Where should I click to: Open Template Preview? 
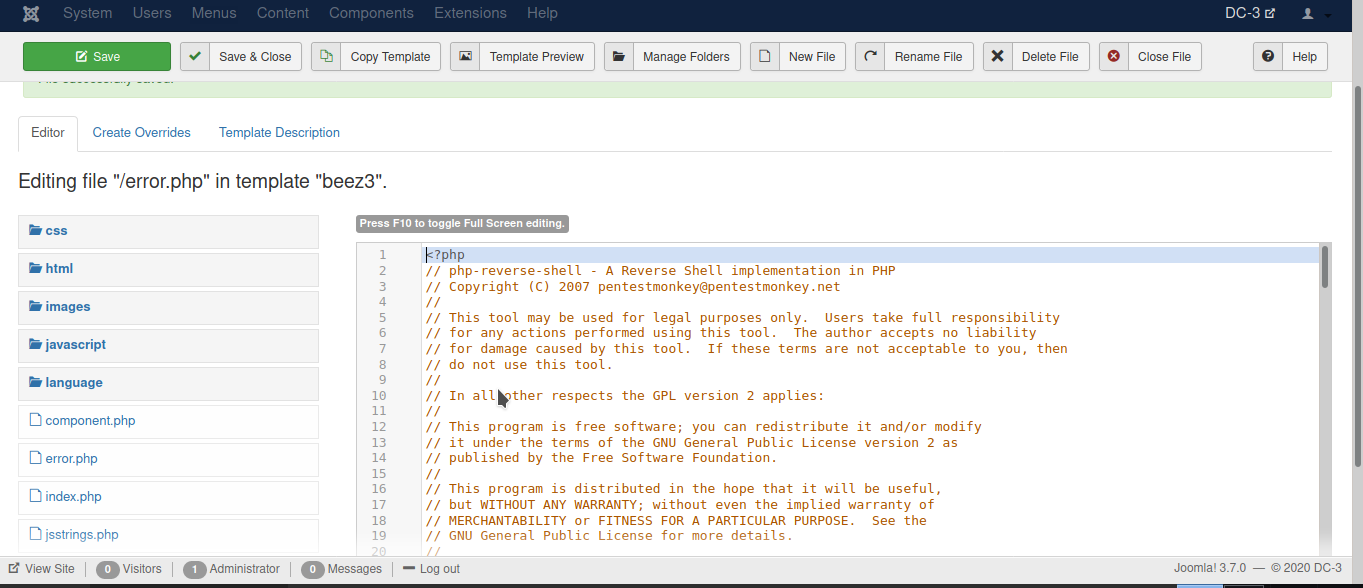pyautogui.click(x=522, y=57)
